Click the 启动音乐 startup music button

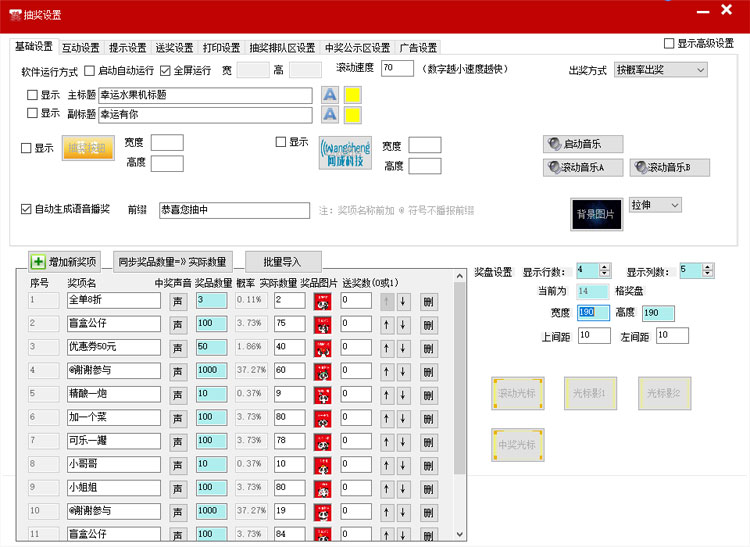tap(583, 144)
